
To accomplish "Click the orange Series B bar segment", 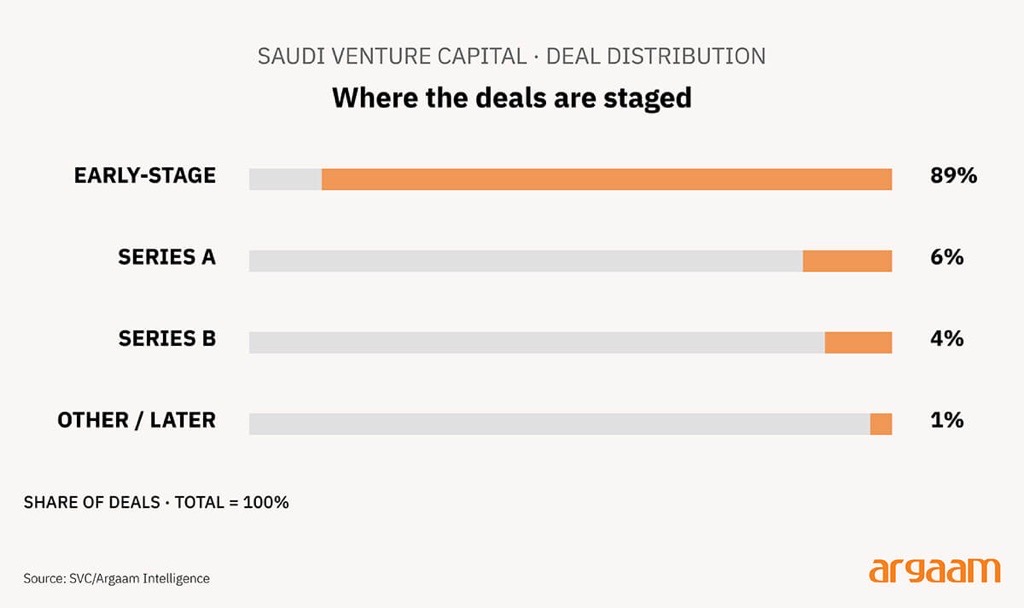I will pos(858,342).
